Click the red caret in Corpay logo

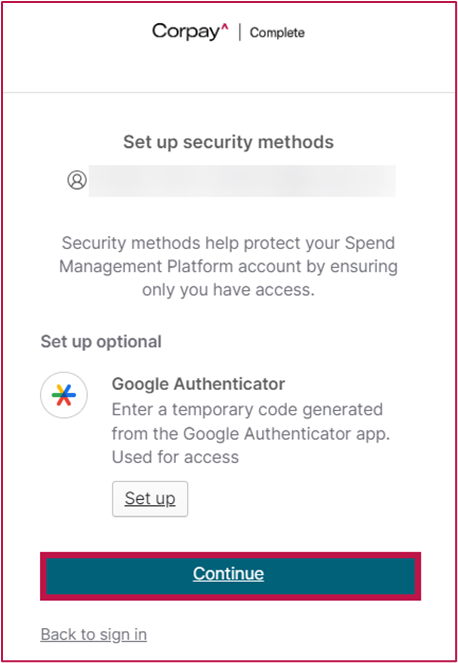point(225,28)
